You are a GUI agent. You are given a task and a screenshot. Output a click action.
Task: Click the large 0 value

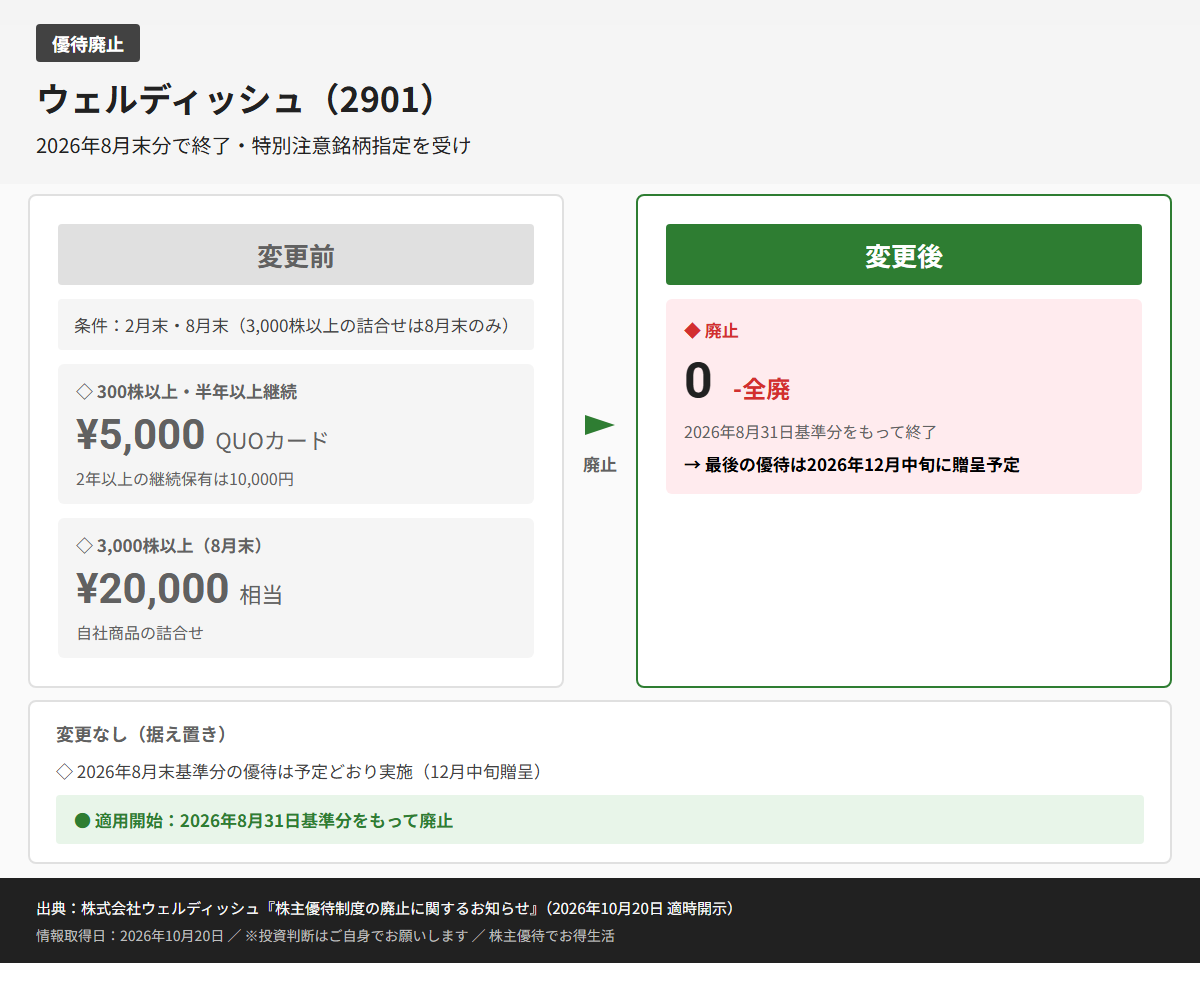(x=698, y=381)
